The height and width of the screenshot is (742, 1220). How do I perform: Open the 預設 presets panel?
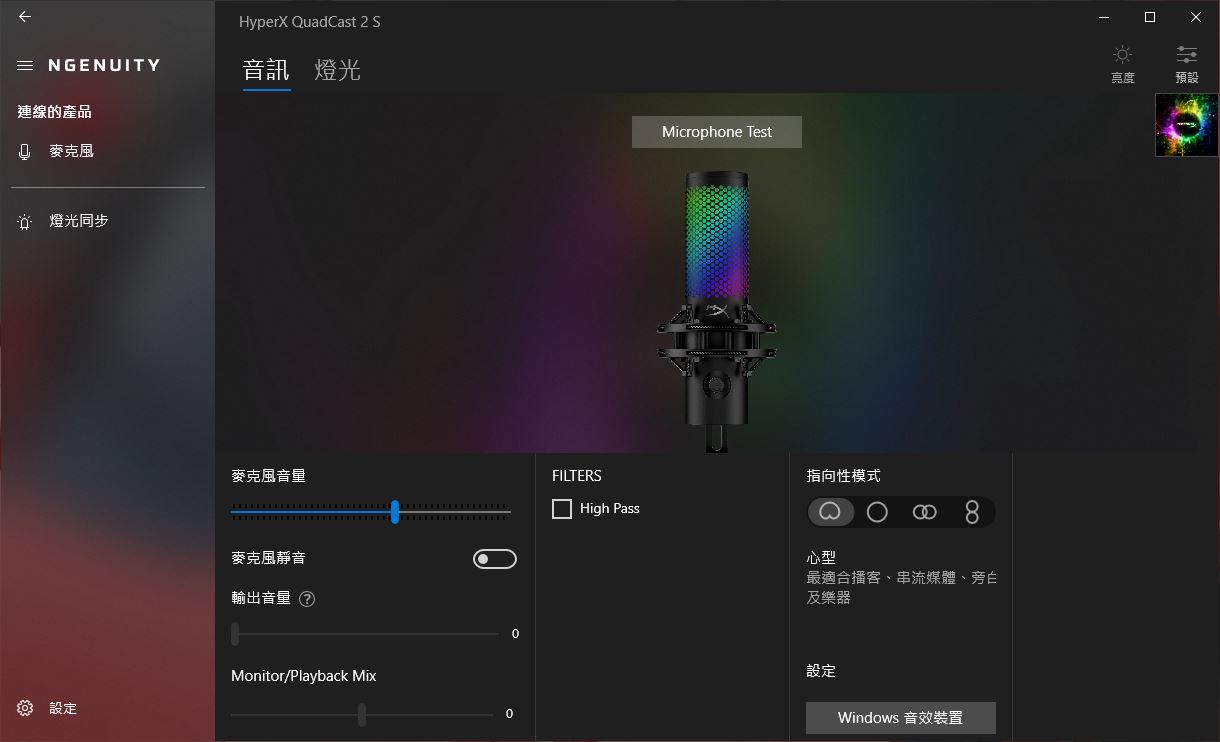pyautogui.click(x=1187, y=64)
